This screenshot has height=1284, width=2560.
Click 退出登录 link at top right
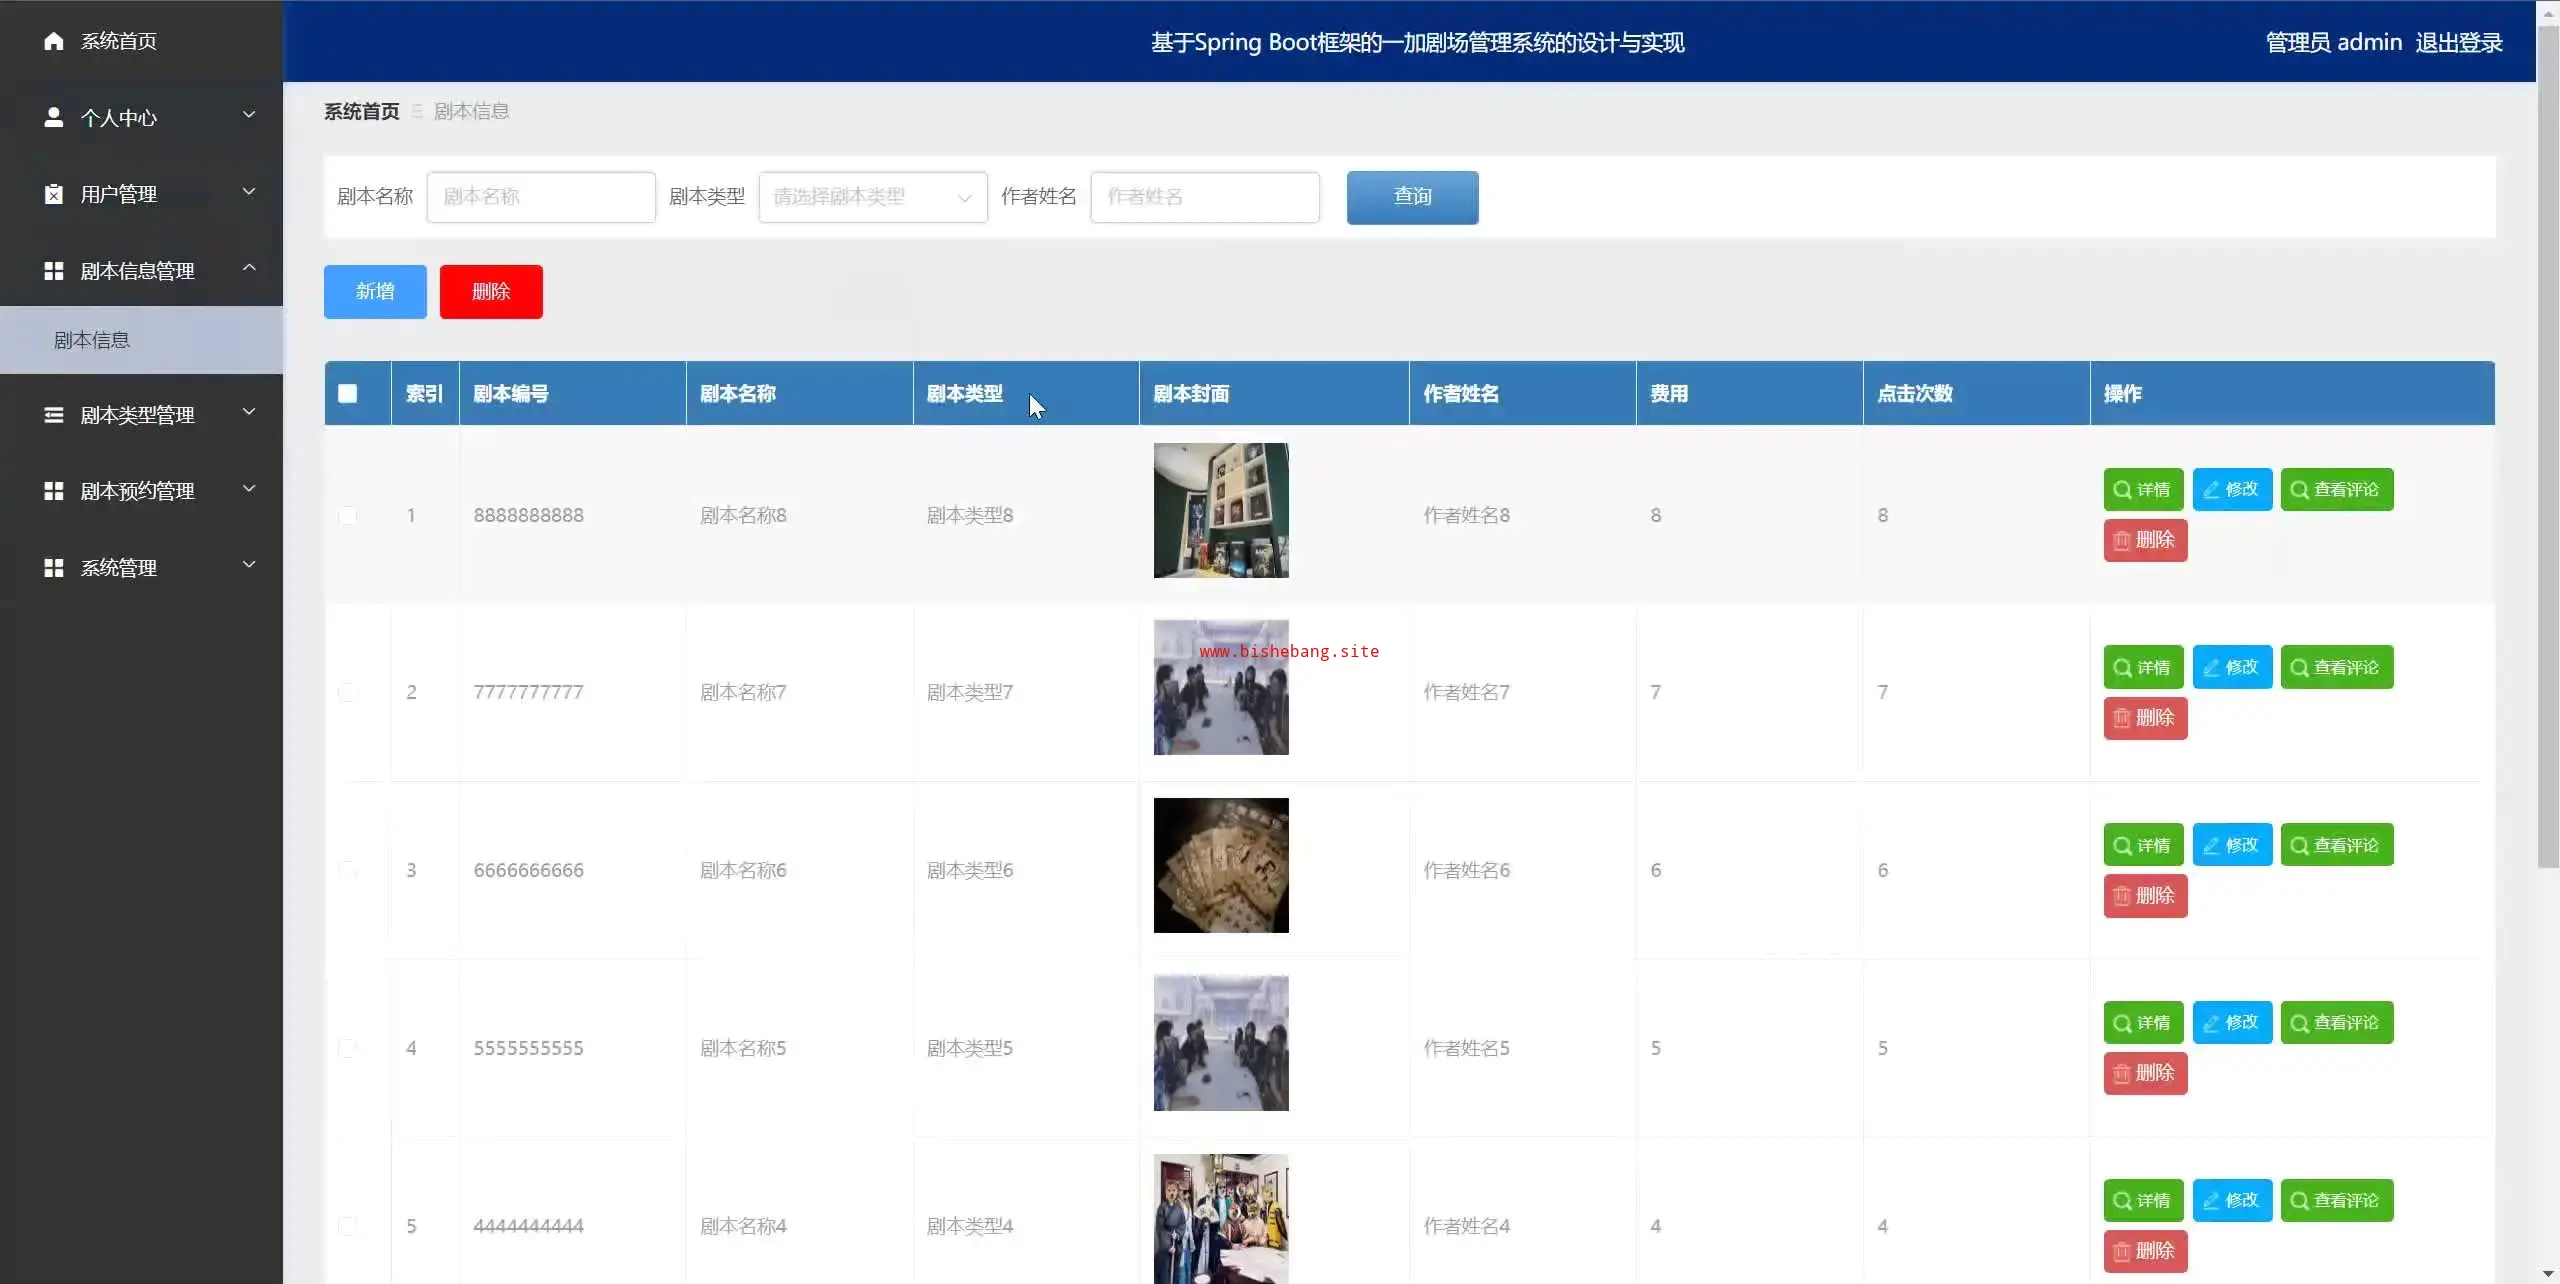point(2458,42)
